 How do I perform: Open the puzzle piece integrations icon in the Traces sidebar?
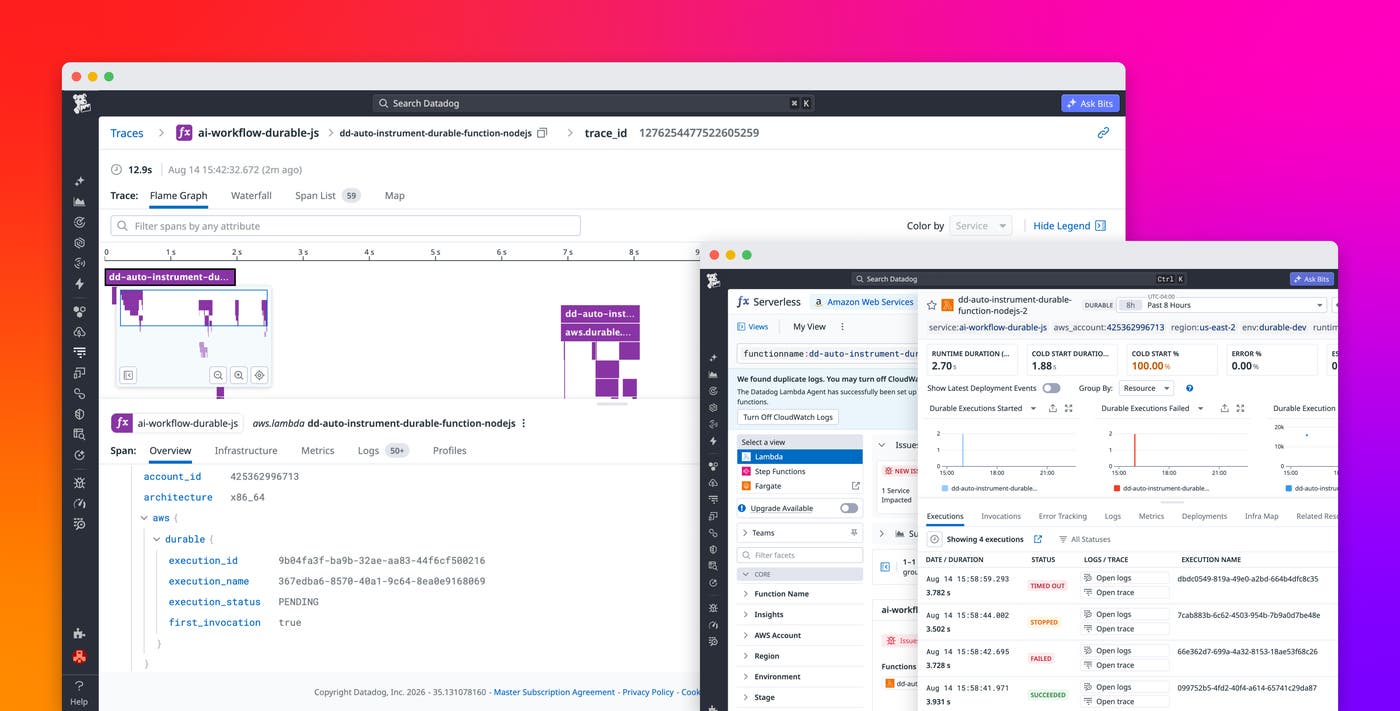tap(80, 633)
